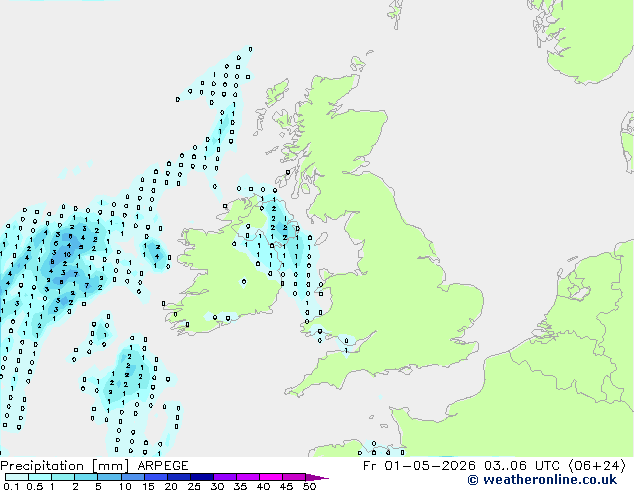634x490 pixels.
Task: Select the 35–40 mm legend swatch
Action: pyautogui.click(x=247, y=477)
